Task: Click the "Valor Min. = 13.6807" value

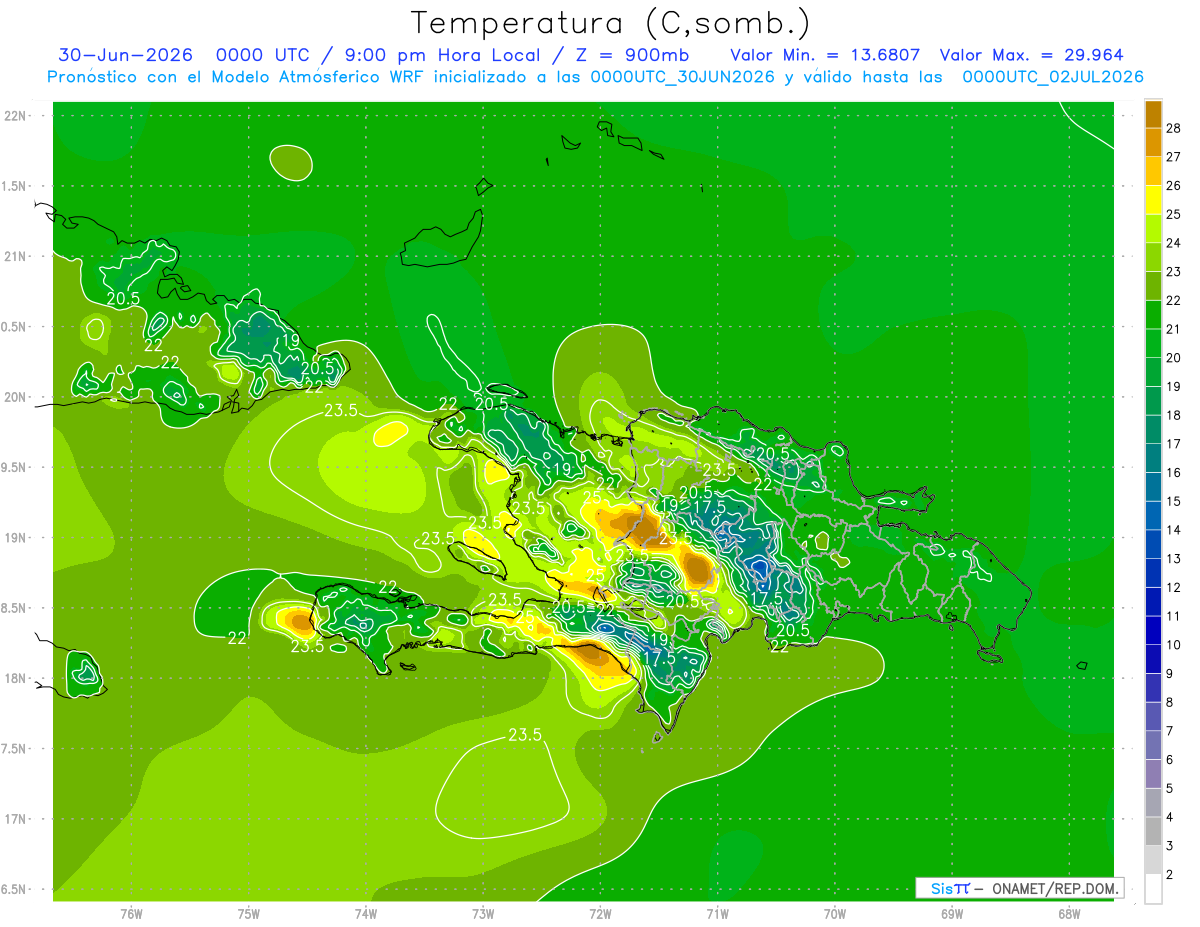Action: pyautogui.click(x=825, y=55)
